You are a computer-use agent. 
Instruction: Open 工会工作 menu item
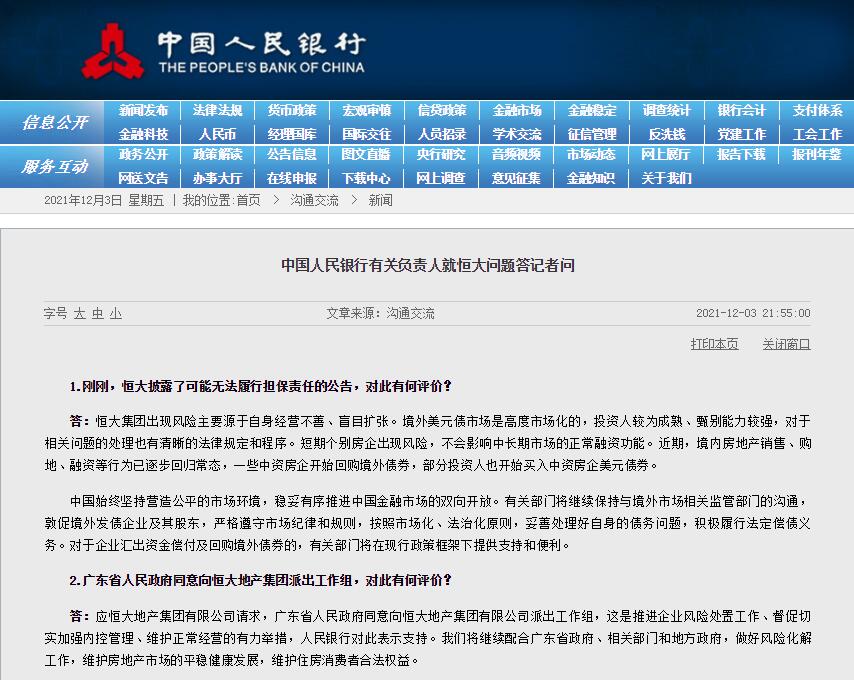click(818, 134)
